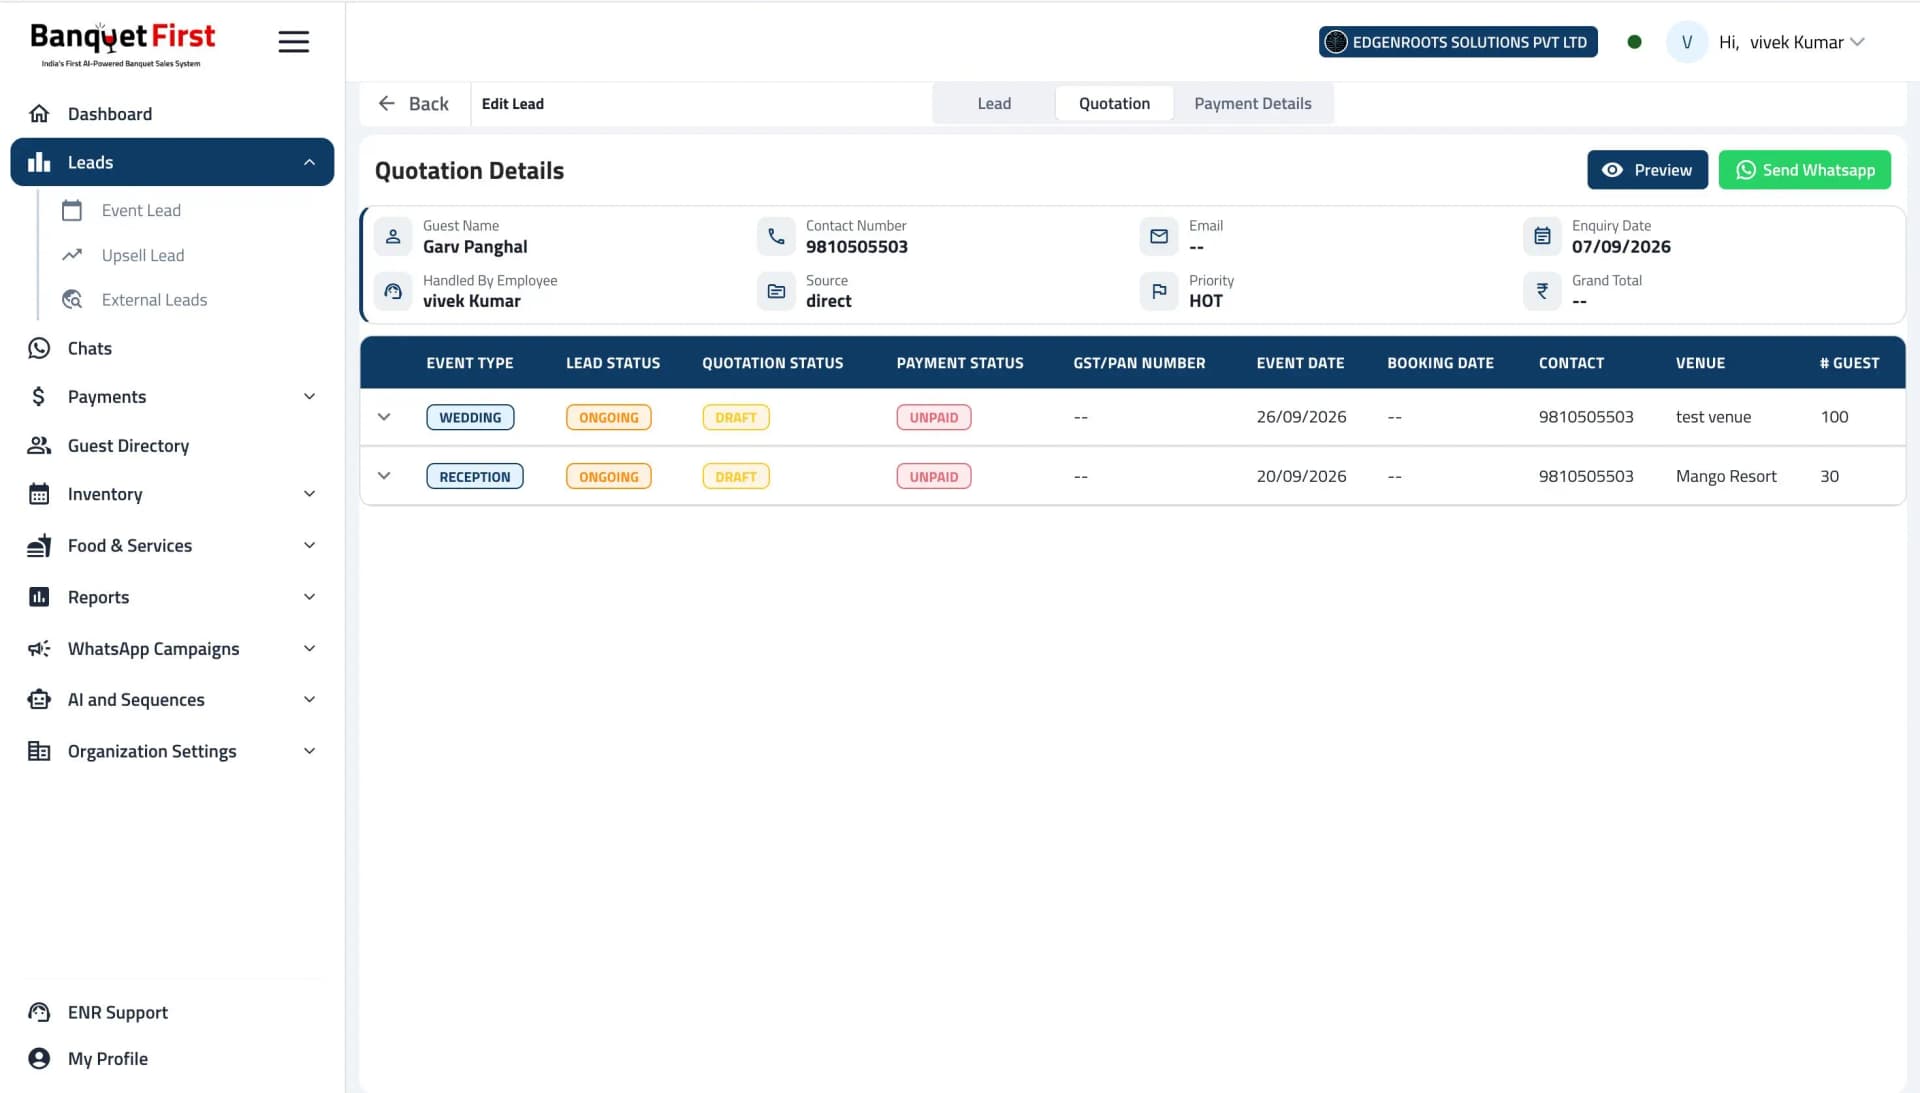Toggle the hamburger sidebar menu icon

[x=293, y=42]
